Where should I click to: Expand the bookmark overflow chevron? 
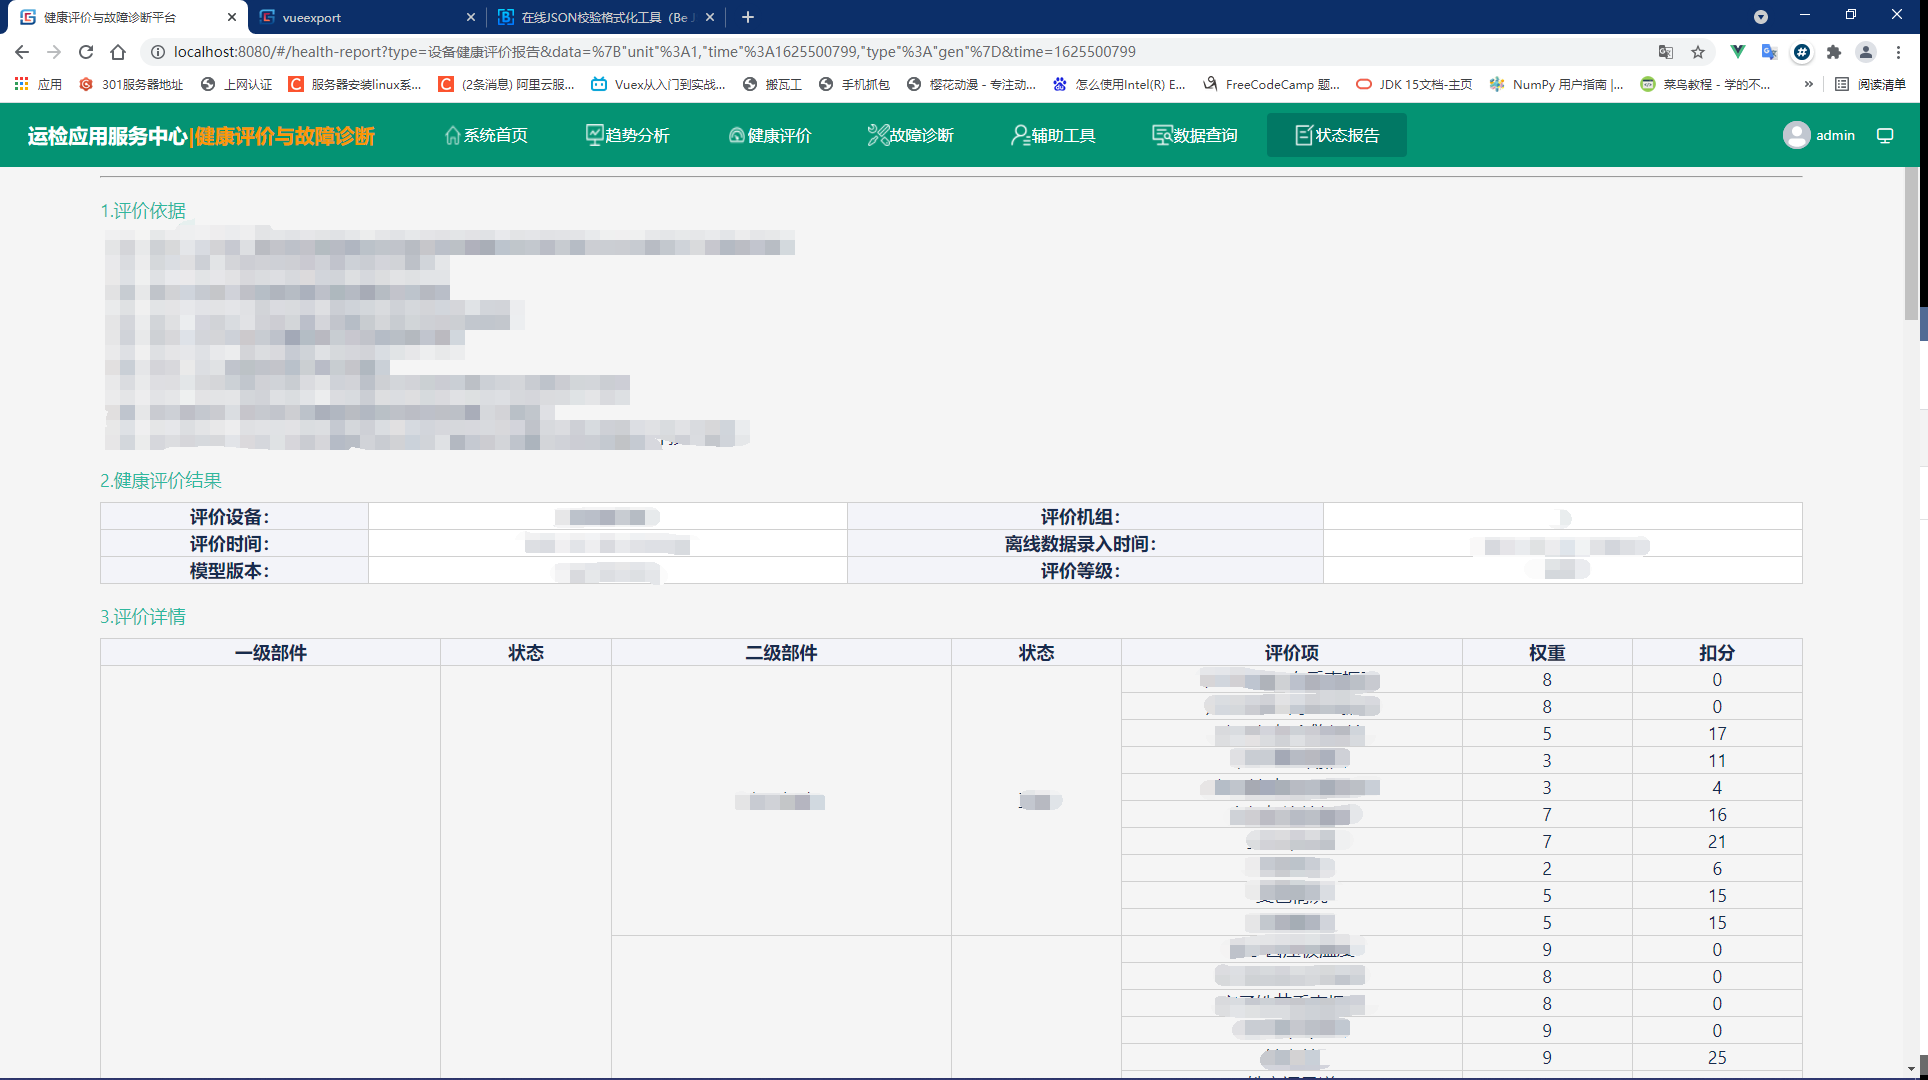1808,84
